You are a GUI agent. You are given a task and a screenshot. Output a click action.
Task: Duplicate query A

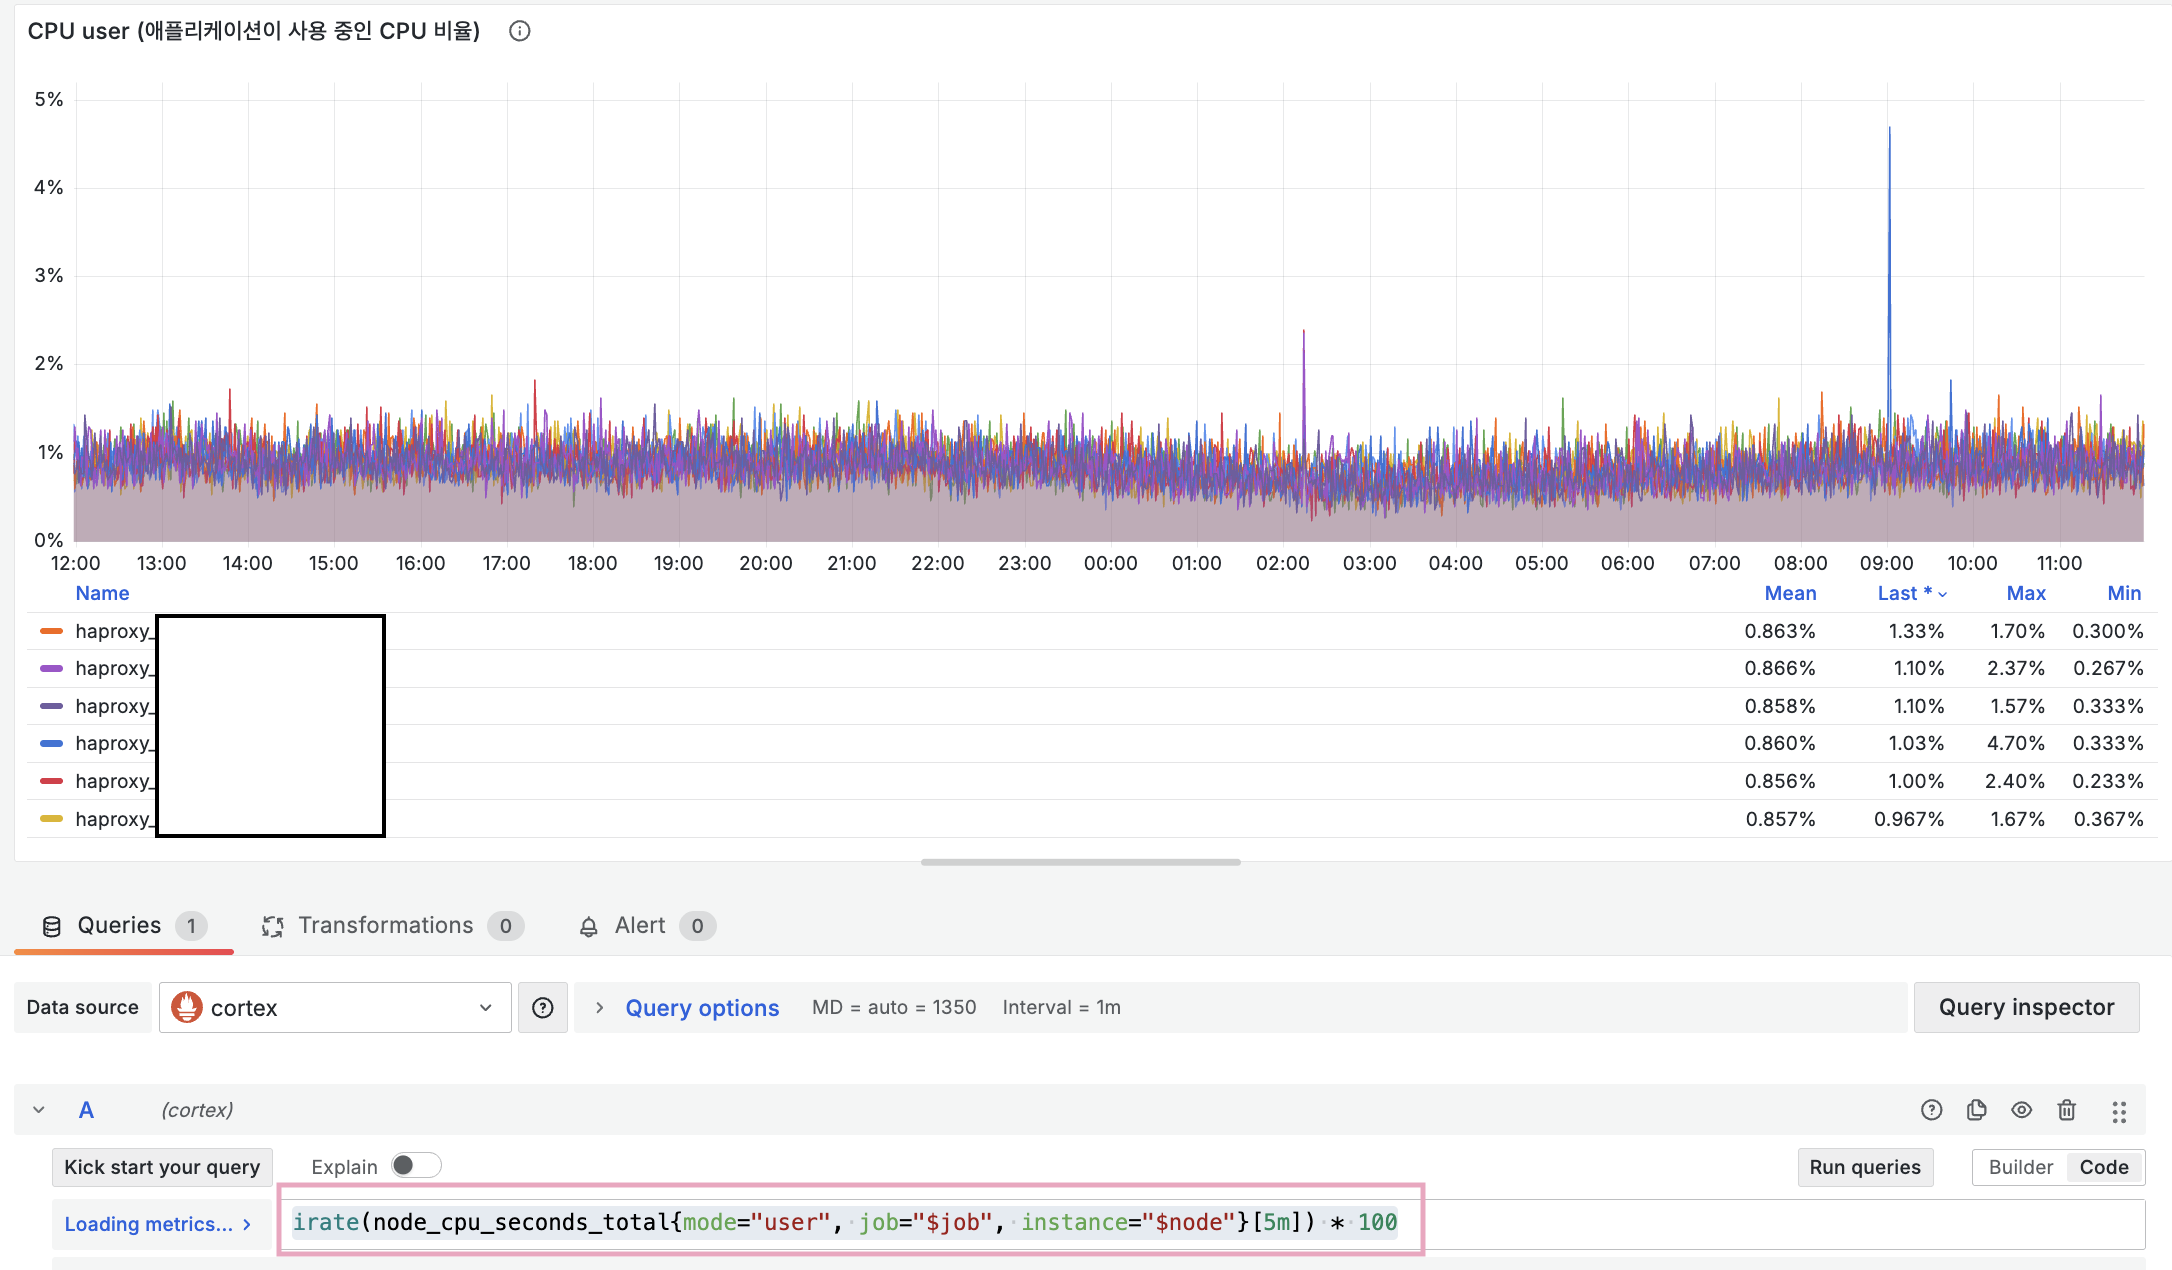pyautogui.click(x=1976, y=1110)
